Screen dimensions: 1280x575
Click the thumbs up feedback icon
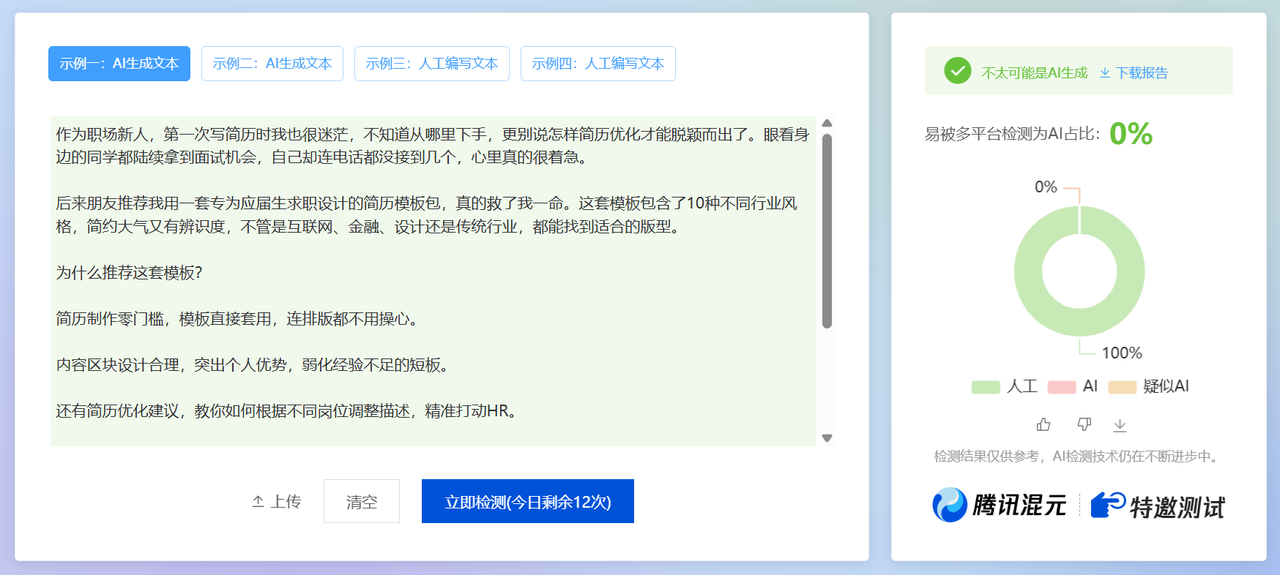[1044, 425]
